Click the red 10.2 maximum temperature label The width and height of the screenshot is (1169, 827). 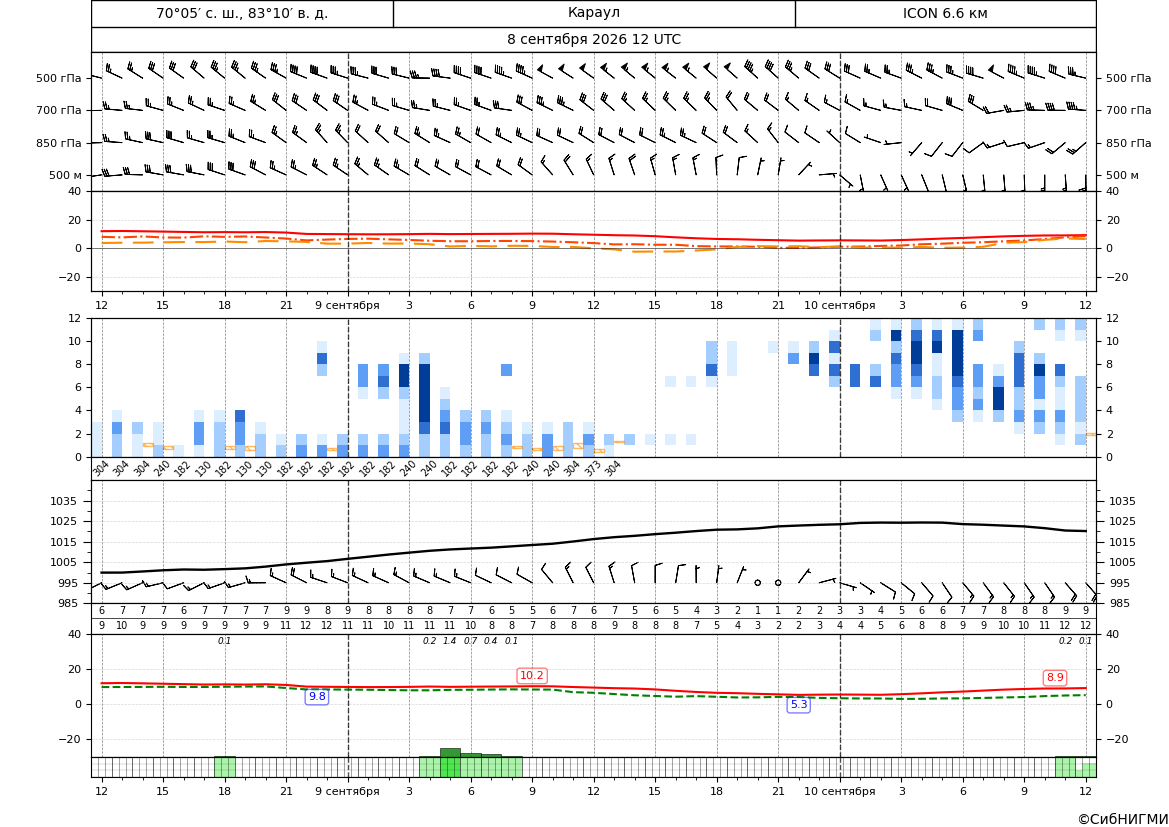(532, 676)
